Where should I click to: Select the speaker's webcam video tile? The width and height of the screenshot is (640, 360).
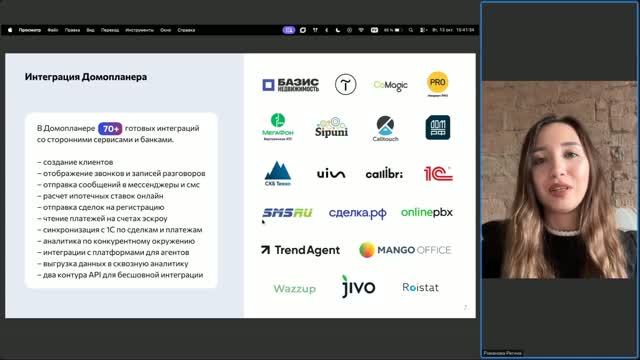pyautogui.click(x=559, y=180)
